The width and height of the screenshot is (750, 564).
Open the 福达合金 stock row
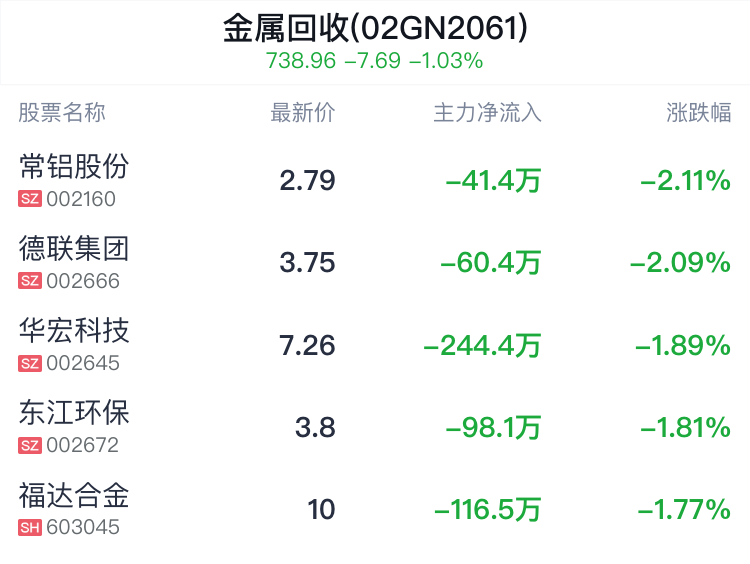point(375,509)
